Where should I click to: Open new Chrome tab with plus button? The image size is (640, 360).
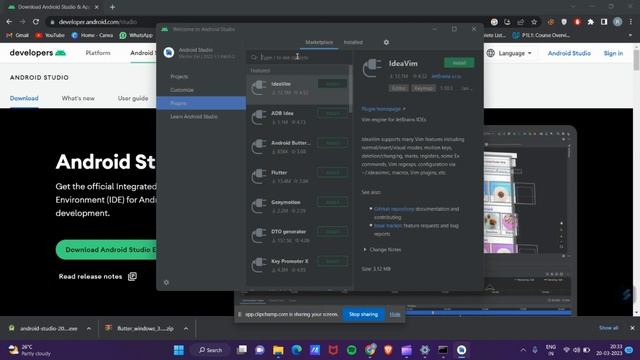[x=112, y=7]
